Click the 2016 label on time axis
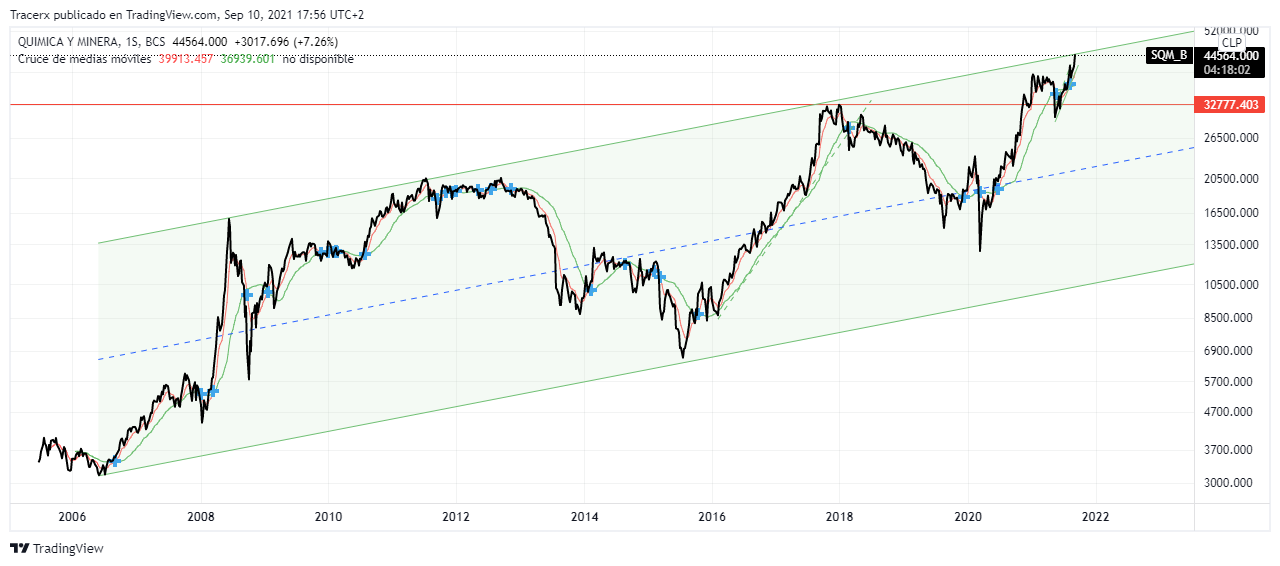This screenshot has width=1280, height=566. (x=712, y=517)
